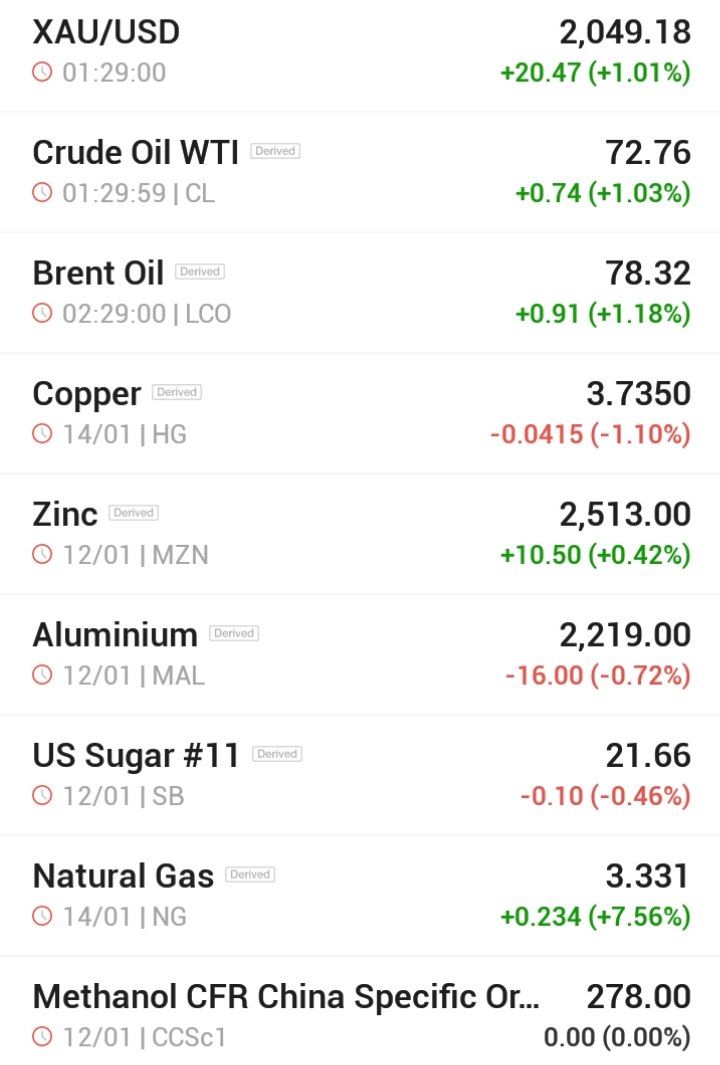Select Aluminium change -16.00 (-0.72%)

point(598,675)
